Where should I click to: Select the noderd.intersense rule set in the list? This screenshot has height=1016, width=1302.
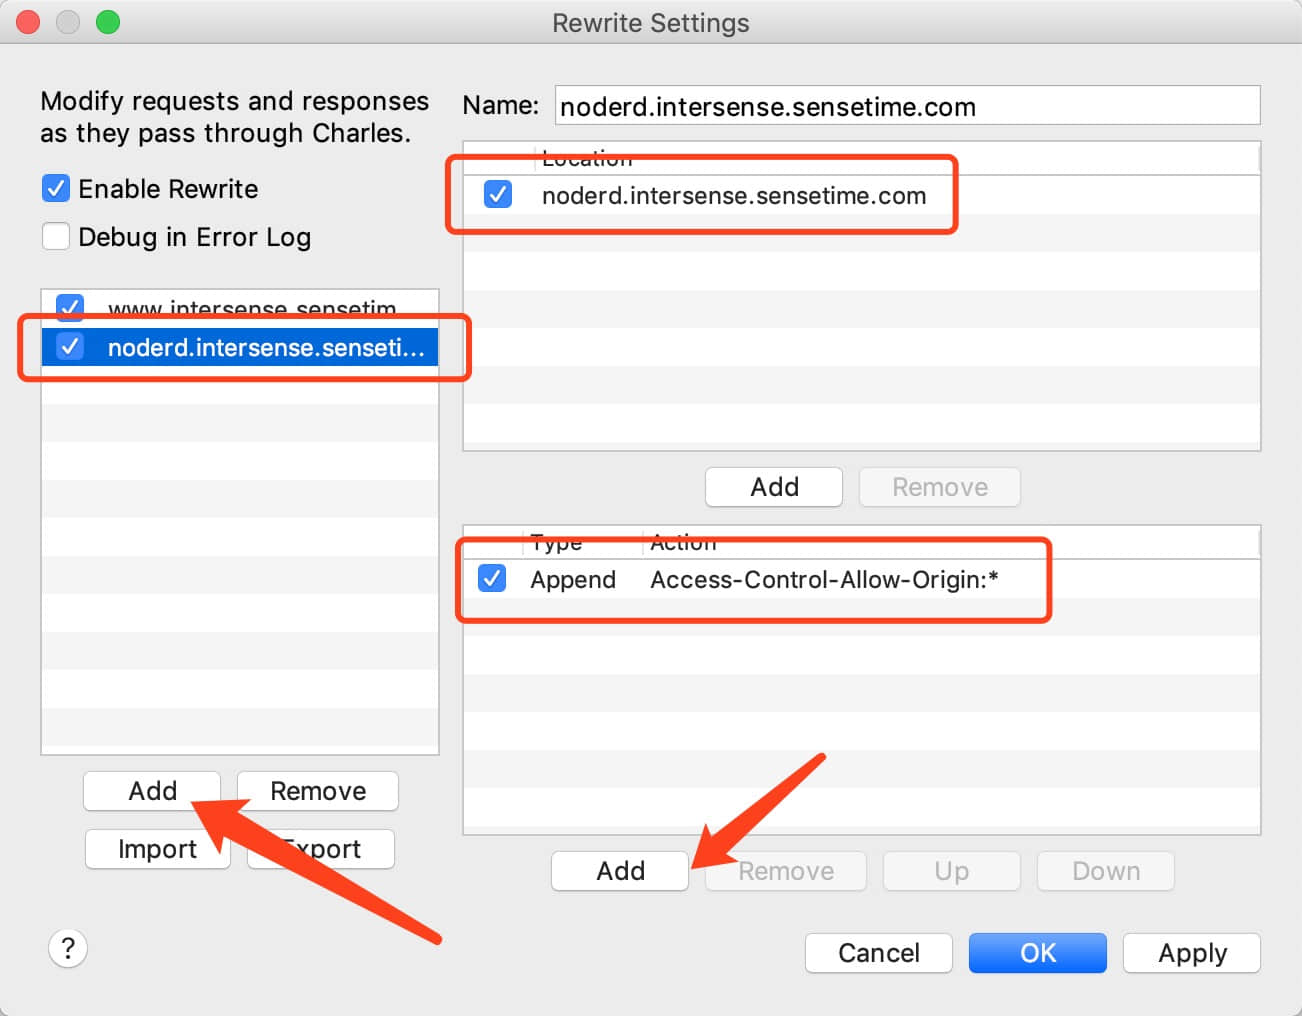[265, 347]
